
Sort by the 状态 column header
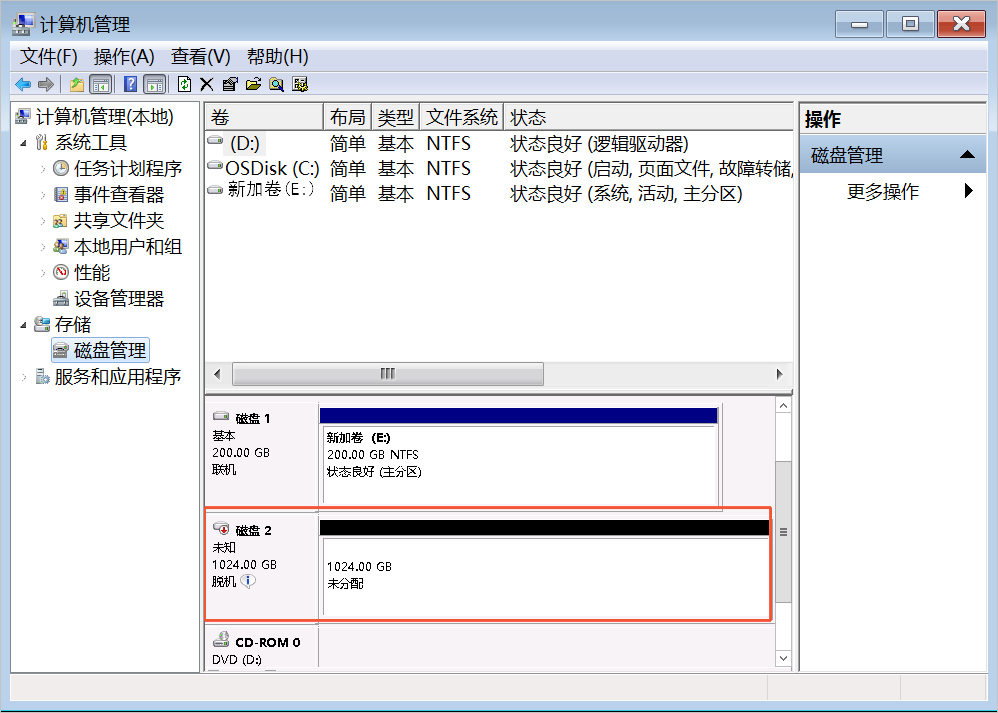tap(649, 117)
